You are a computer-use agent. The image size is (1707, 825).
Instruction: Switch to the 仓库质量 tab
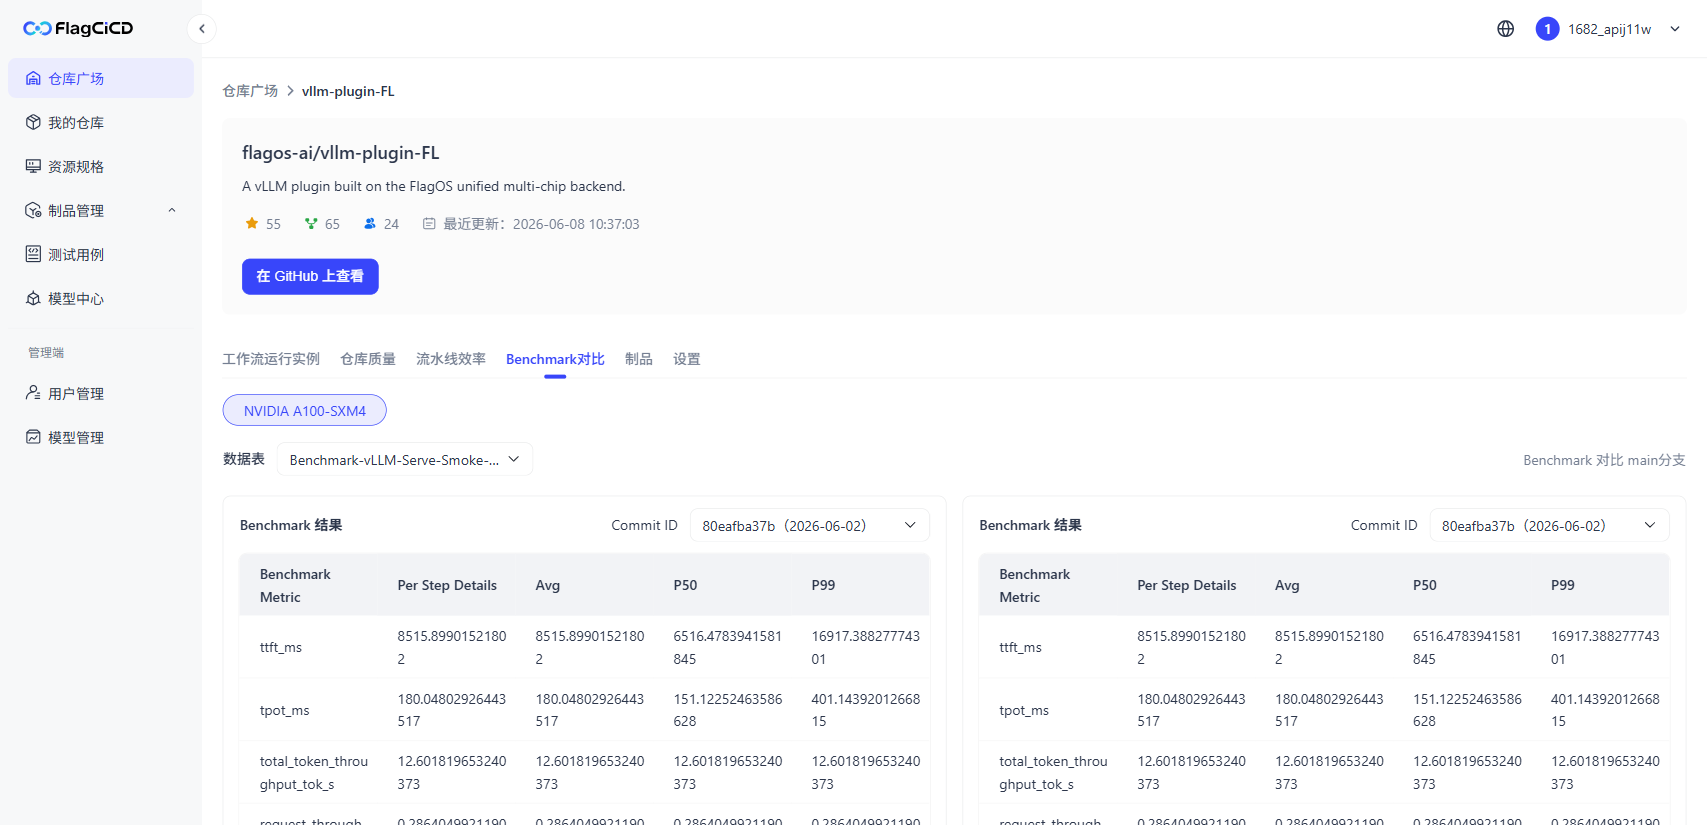368,359
